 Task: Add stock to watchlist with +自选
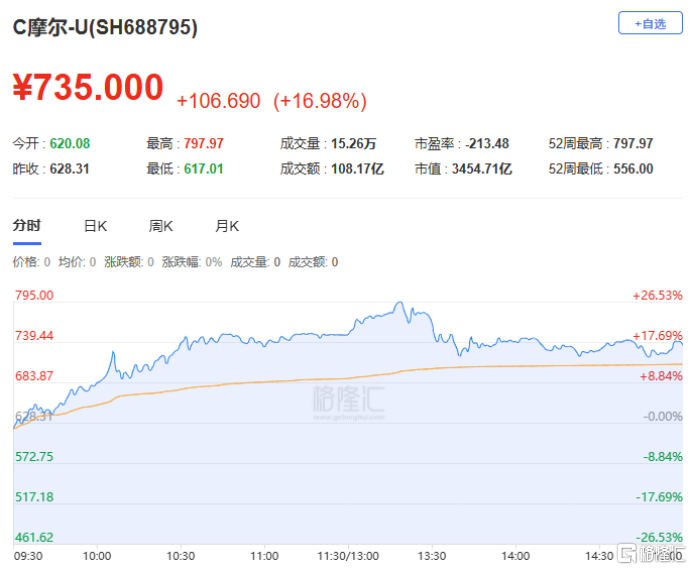(x=650, y=24)
